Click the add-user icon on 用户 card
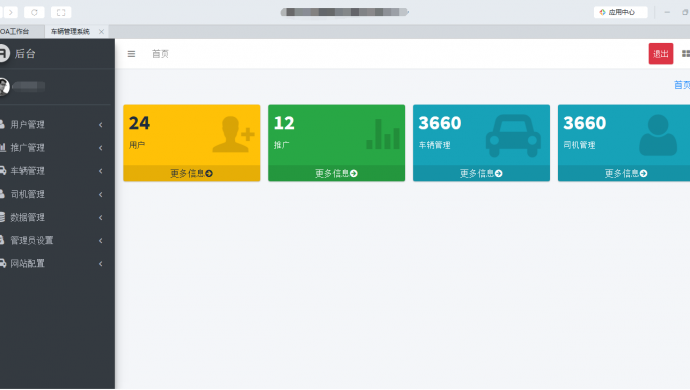The image size is (690, 390). pos(233,134)
